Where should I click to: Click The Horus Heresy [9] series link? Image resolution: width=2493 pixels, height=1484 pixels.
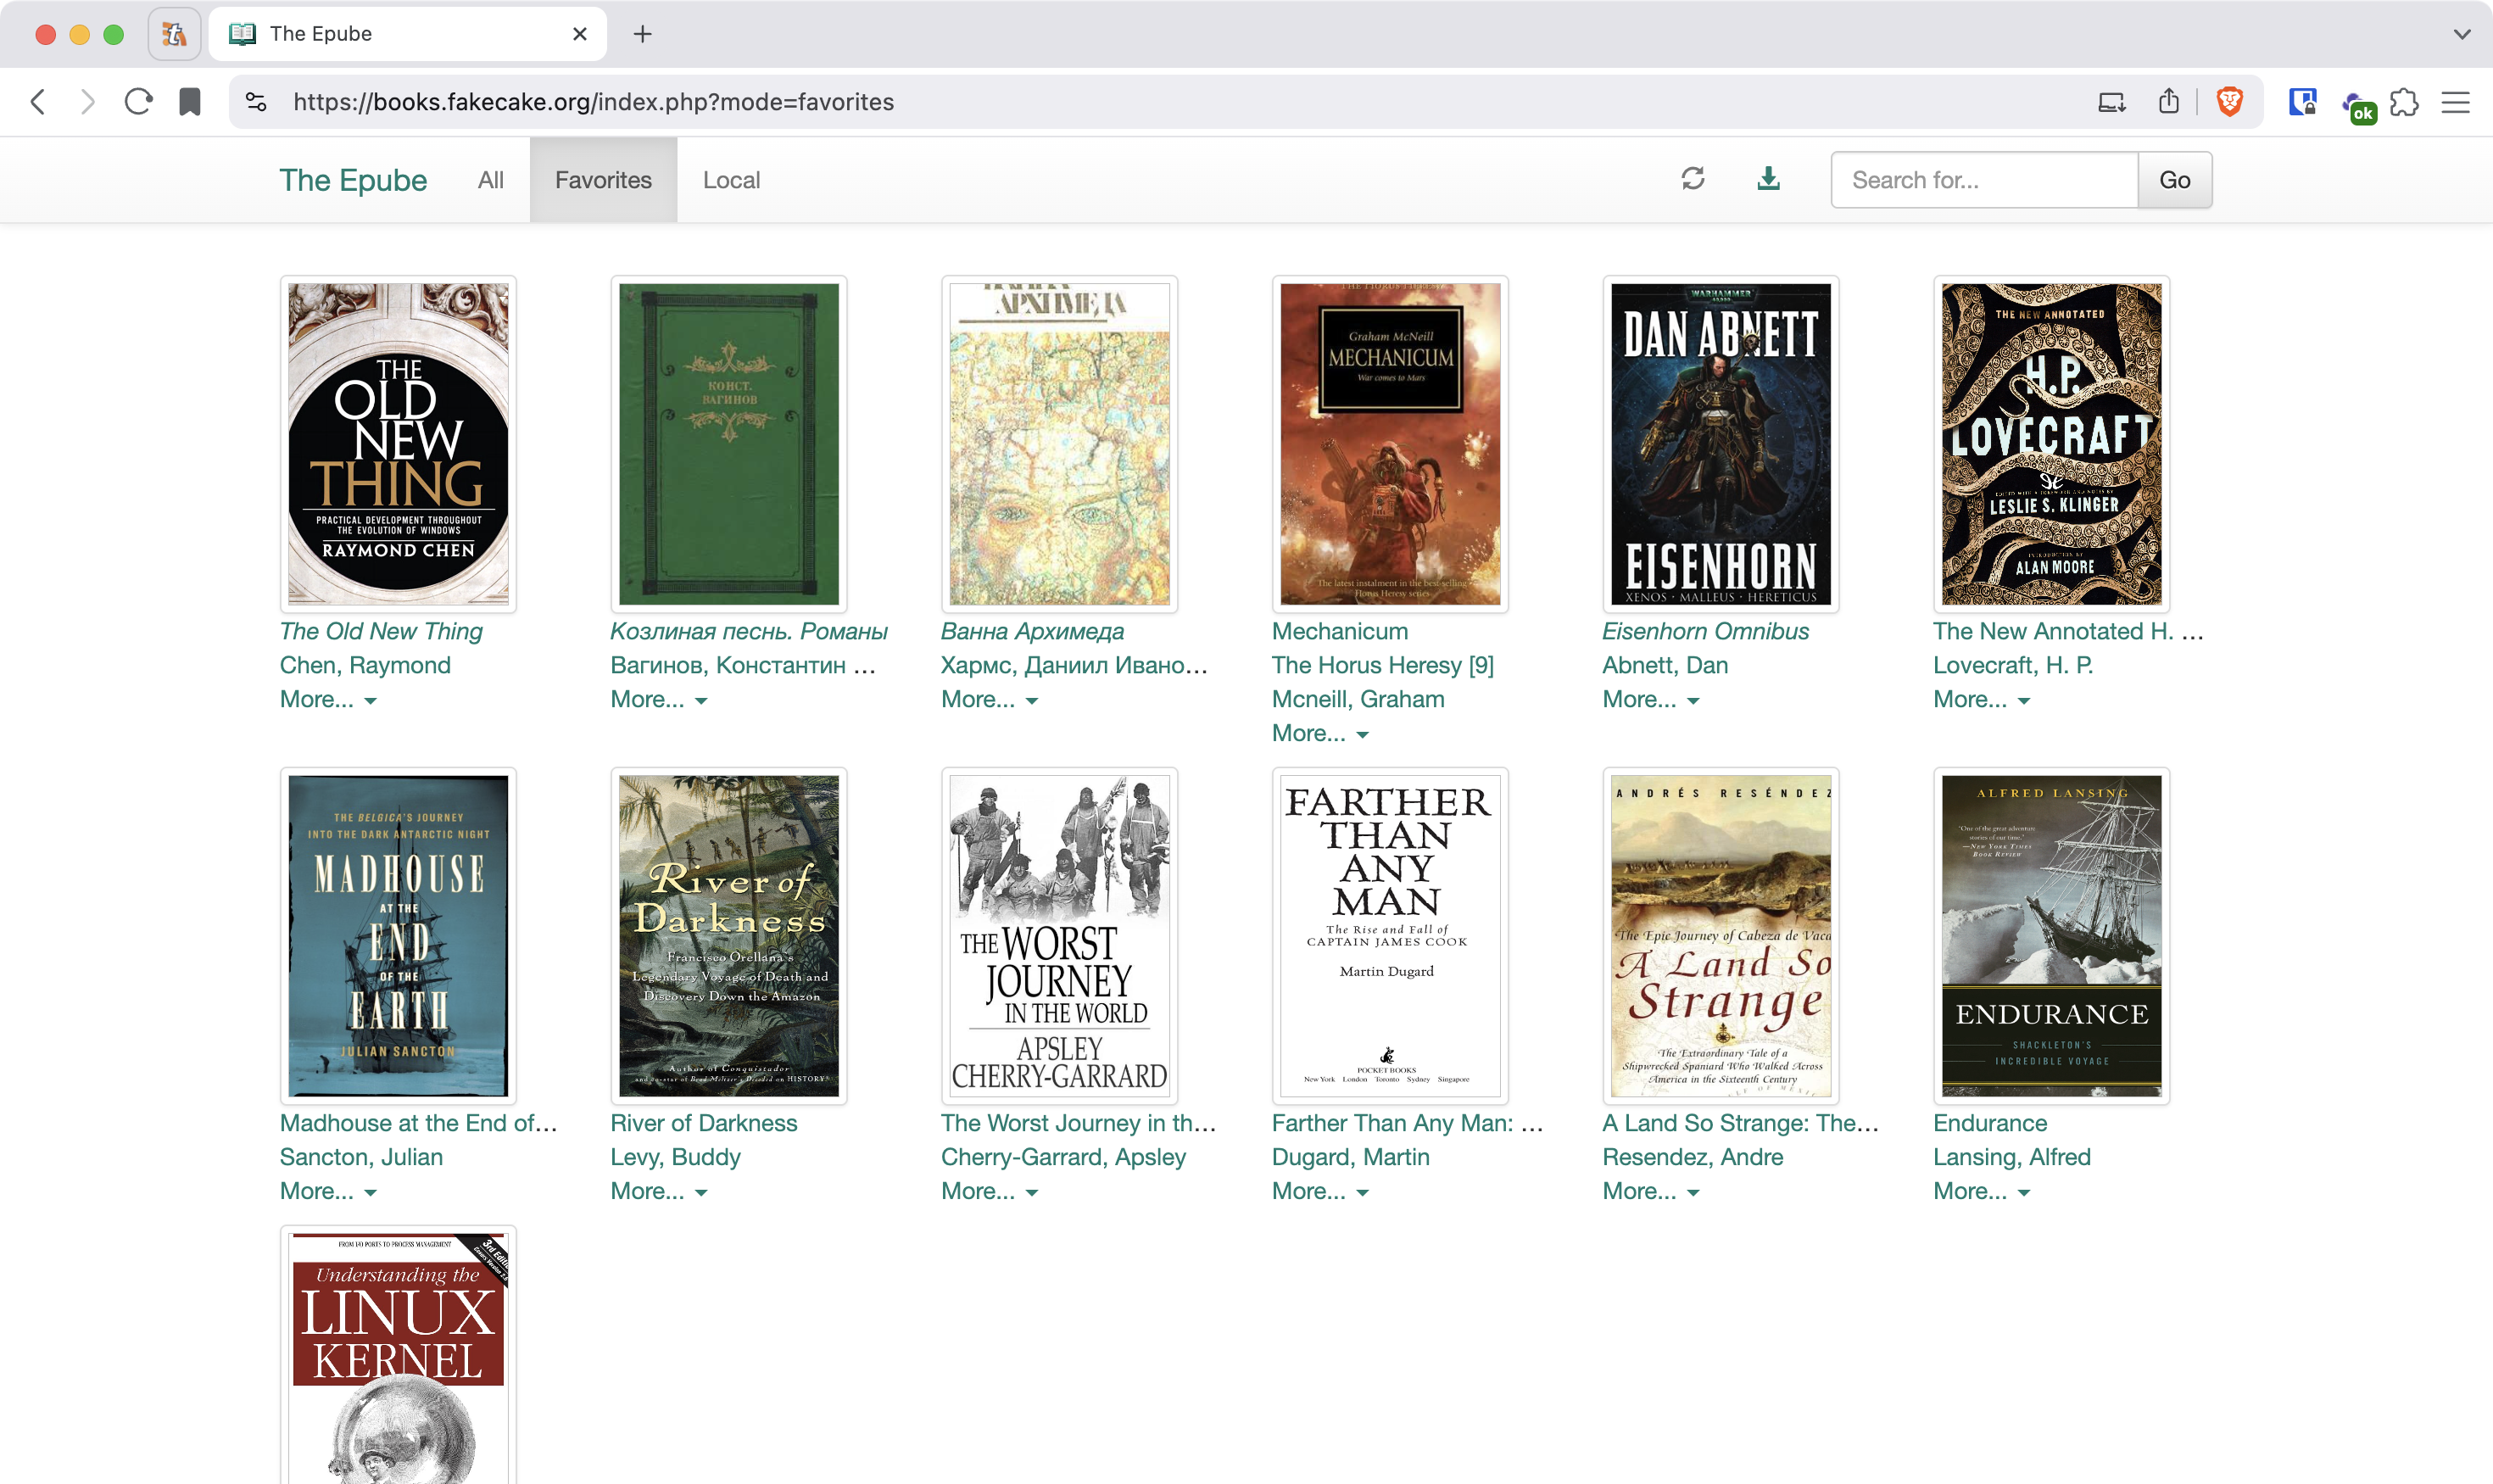click(x=1382, y=666)
